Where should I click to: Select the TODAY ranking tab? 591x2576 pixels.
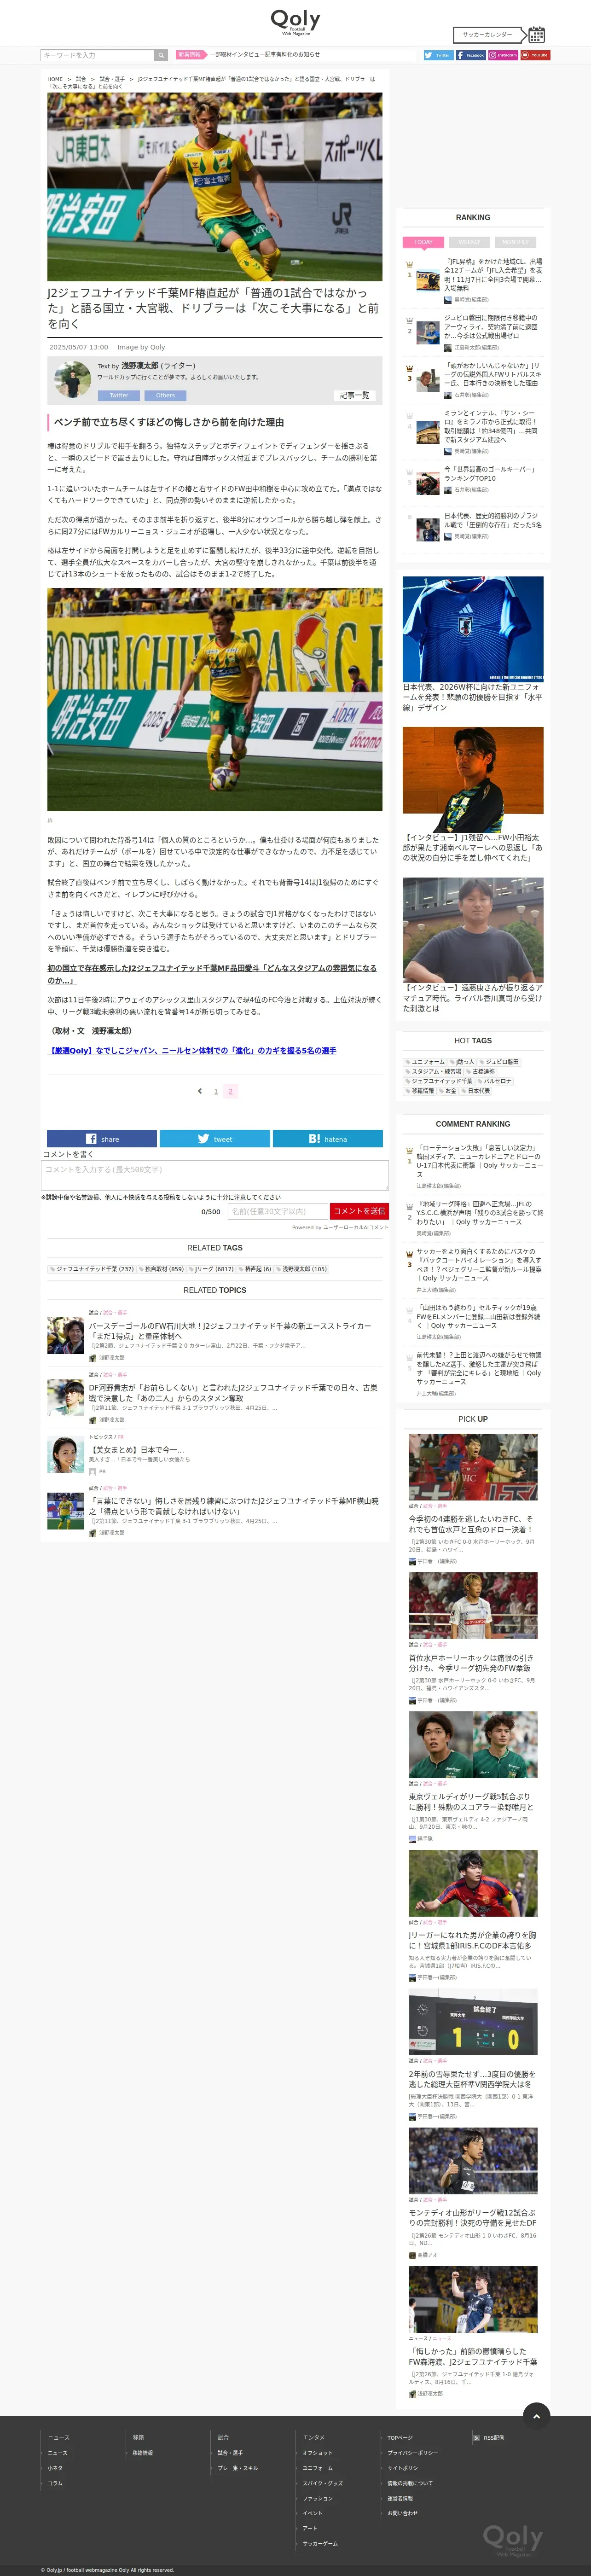coord(423,242)
